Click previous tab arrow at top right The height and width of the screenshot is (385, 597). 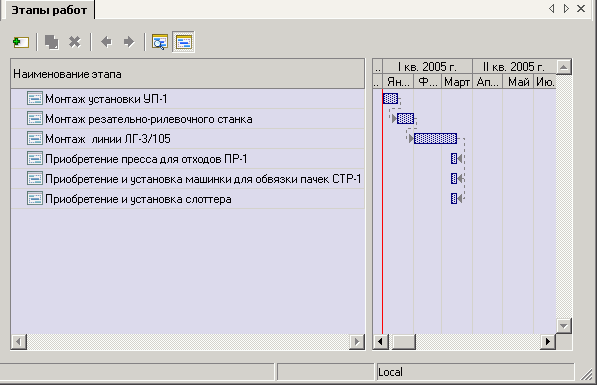552,8
